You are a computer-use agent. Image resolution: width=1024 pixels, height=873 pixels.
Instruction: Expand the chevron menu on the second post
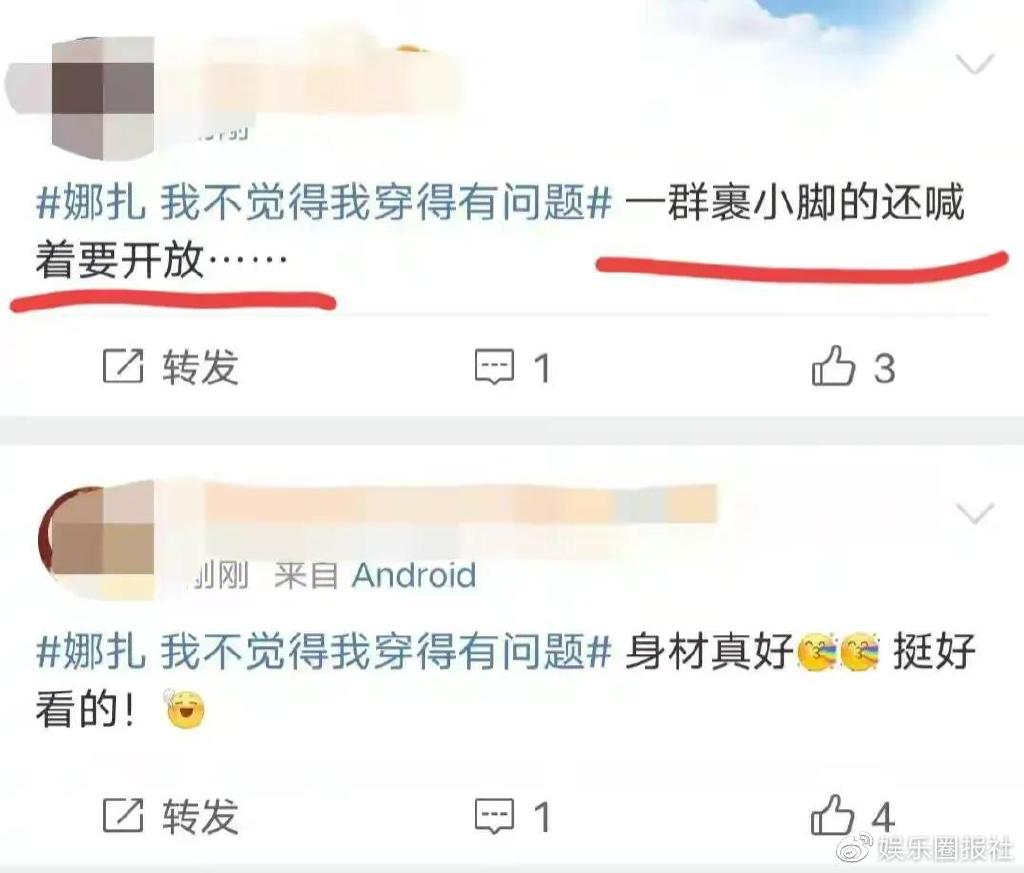(974, 513)
